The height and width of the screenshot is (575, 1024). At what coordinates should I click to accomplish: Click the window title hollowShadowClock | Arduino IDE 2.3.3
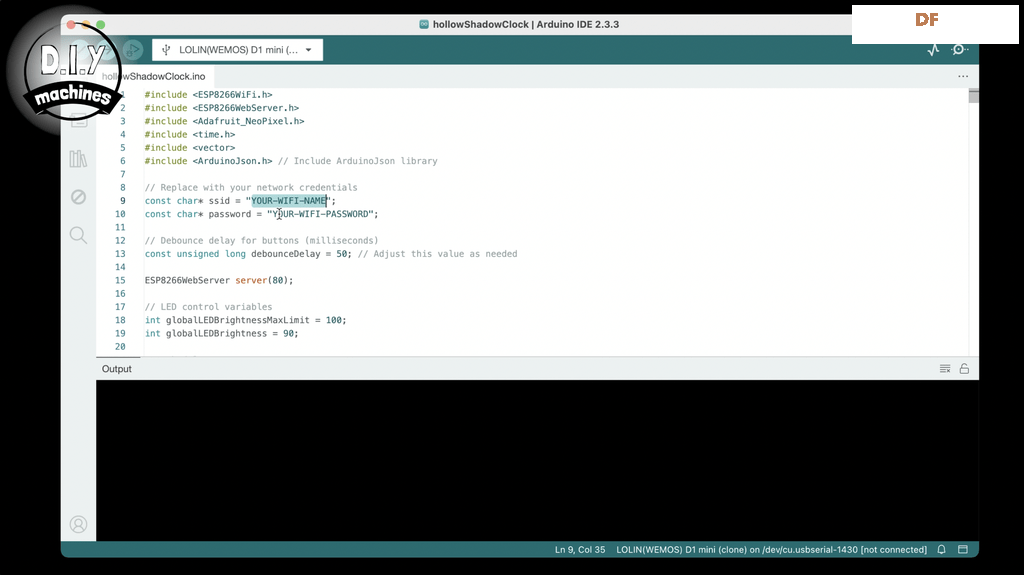[526, 24]
